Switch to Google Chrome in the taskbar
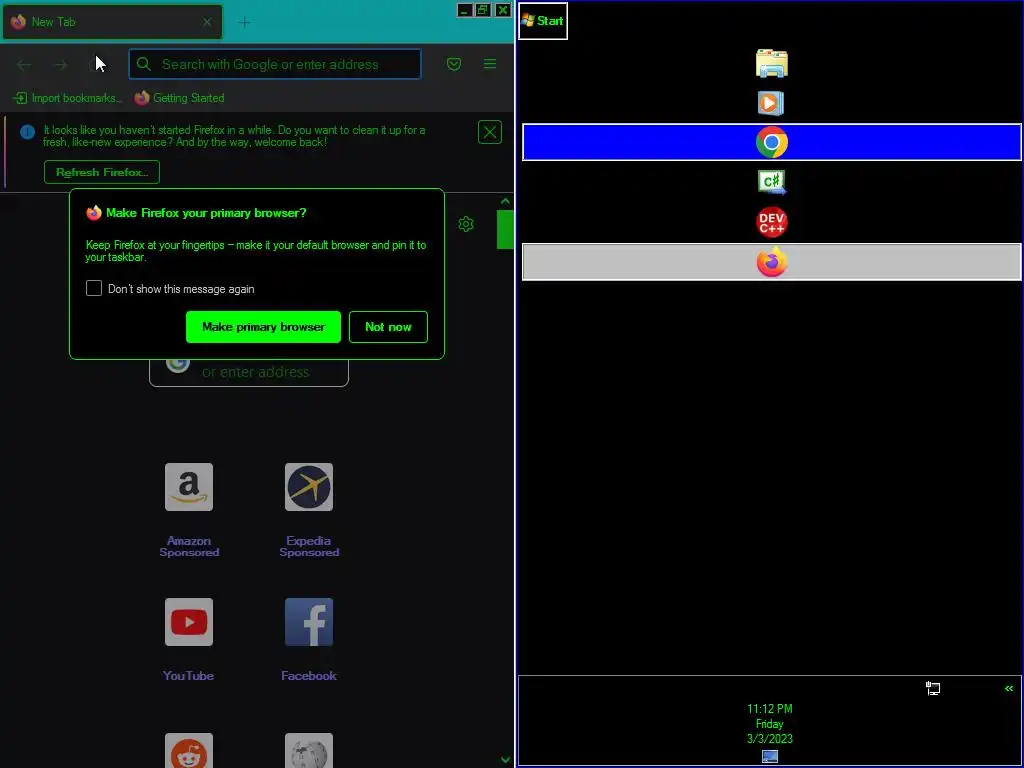The width and height of the screenshot is (1024, 768). pos(771,142)
